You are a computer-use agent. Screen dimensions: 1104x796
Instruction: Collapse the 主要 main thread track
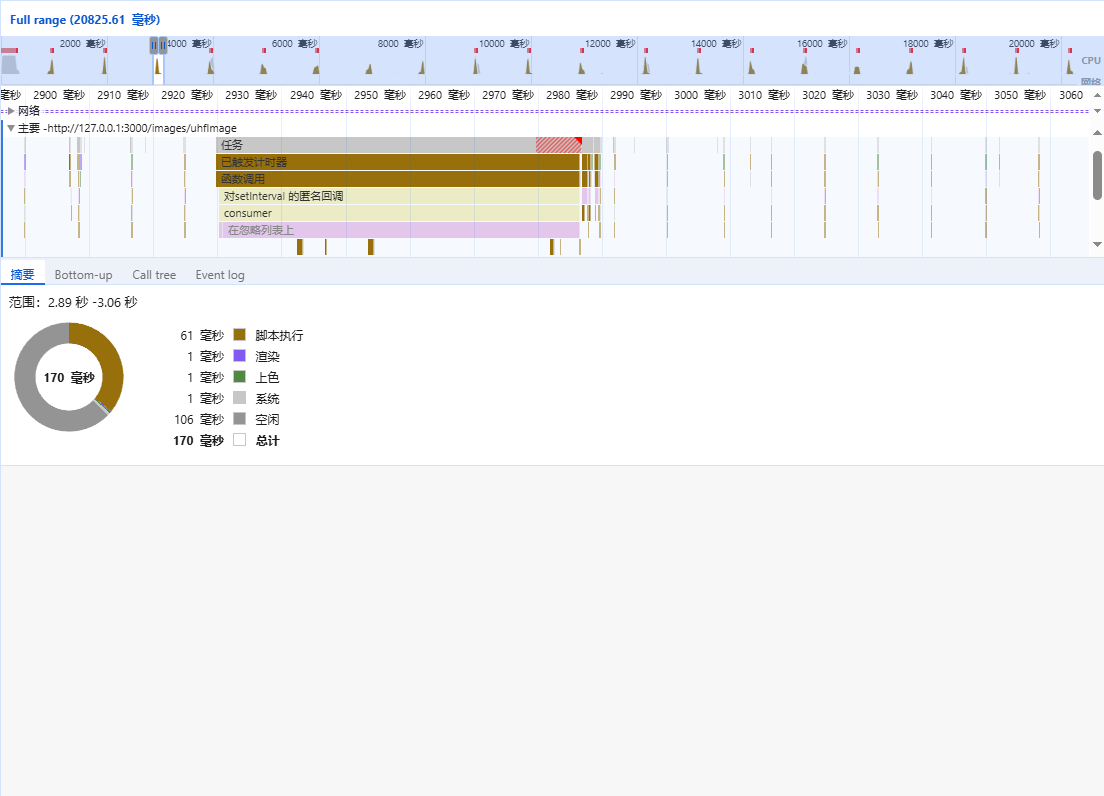11,128
